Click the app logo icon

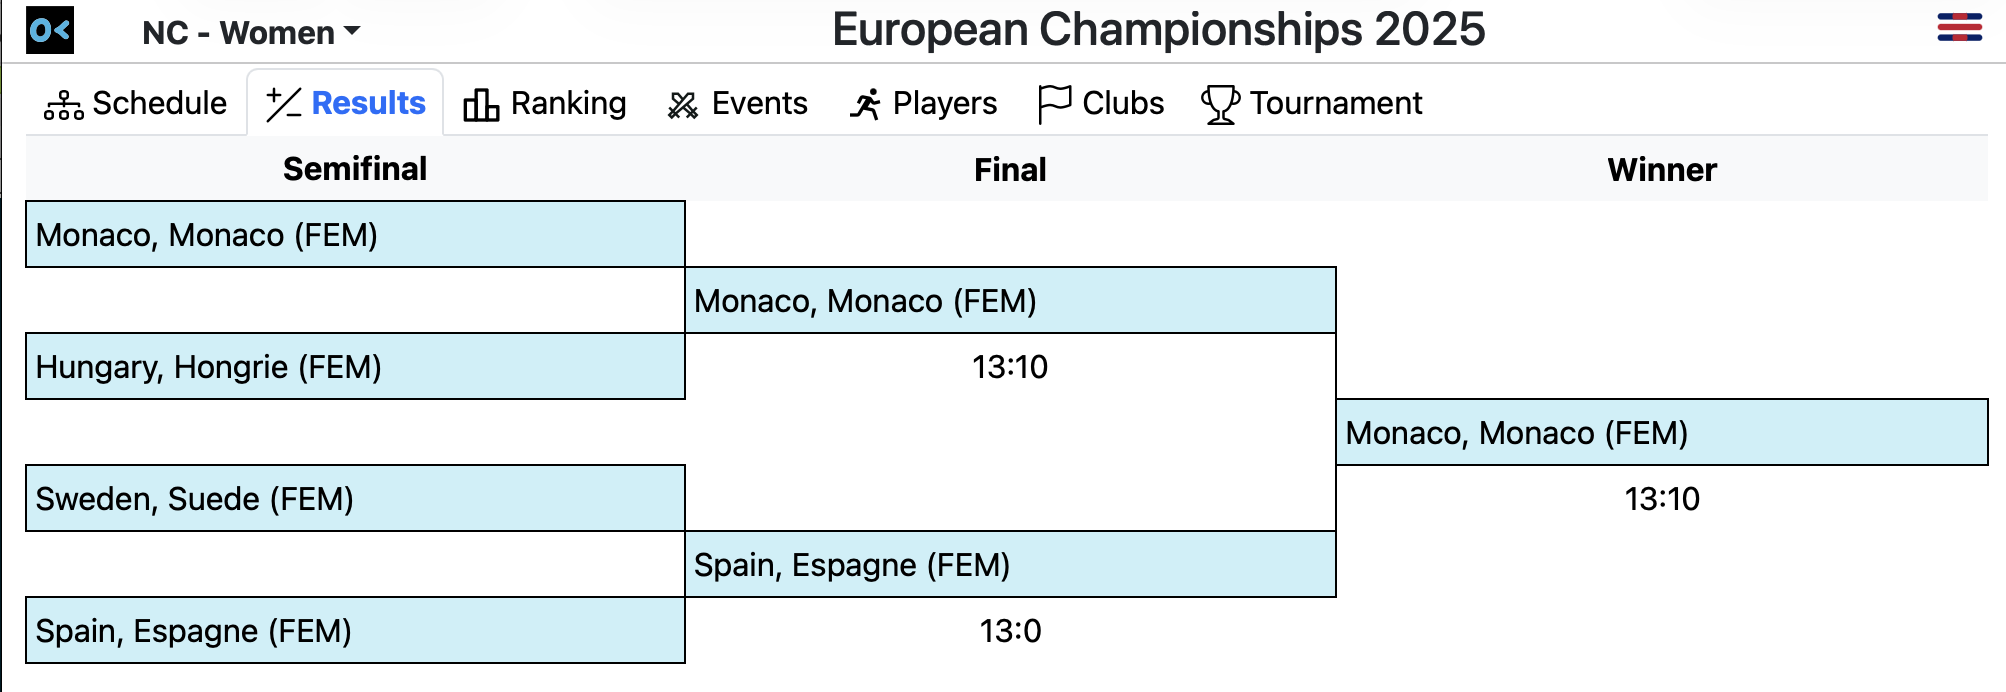point(50,31)
